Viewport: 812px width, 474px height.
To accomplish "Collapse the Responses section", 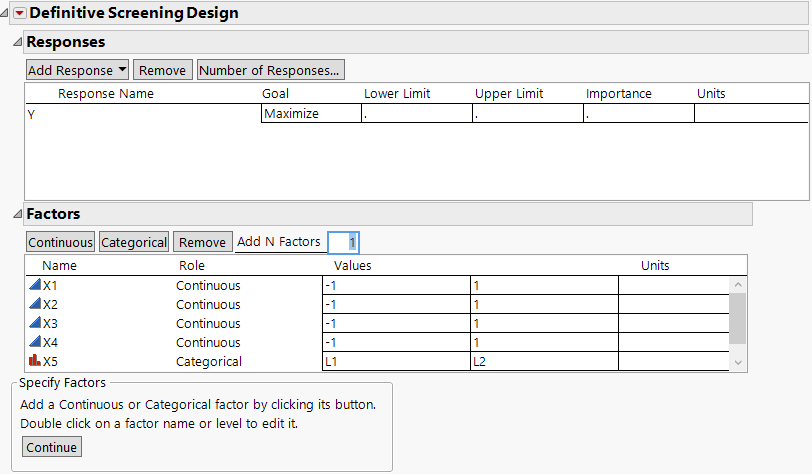I will (x=16, y=42).
